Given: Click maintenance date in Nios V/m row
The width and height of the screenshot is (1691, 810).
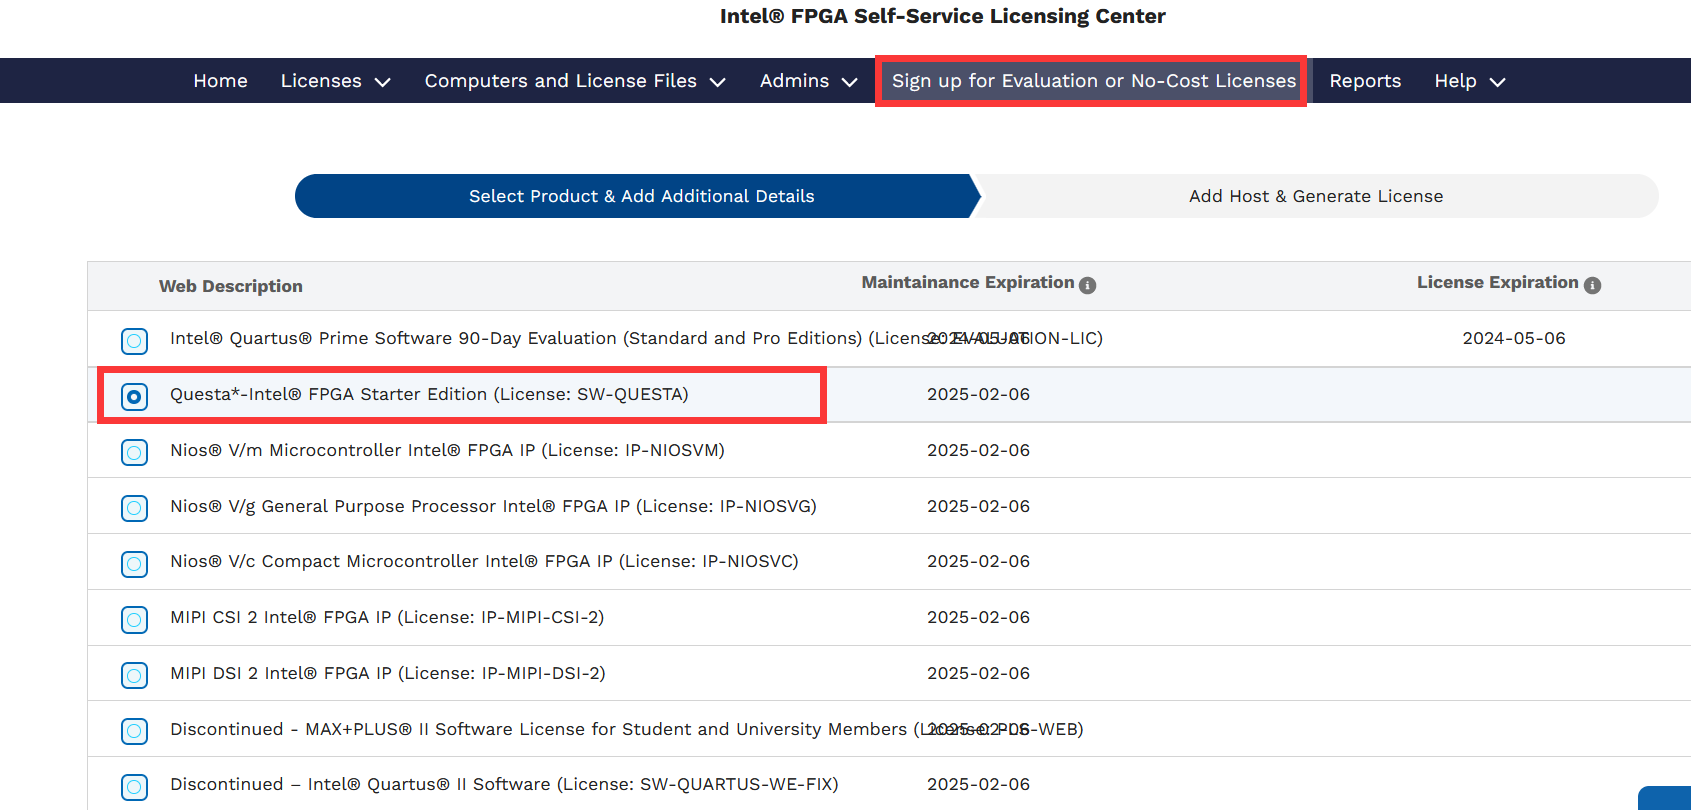Looking at the screenshot, I should [978, 450].
